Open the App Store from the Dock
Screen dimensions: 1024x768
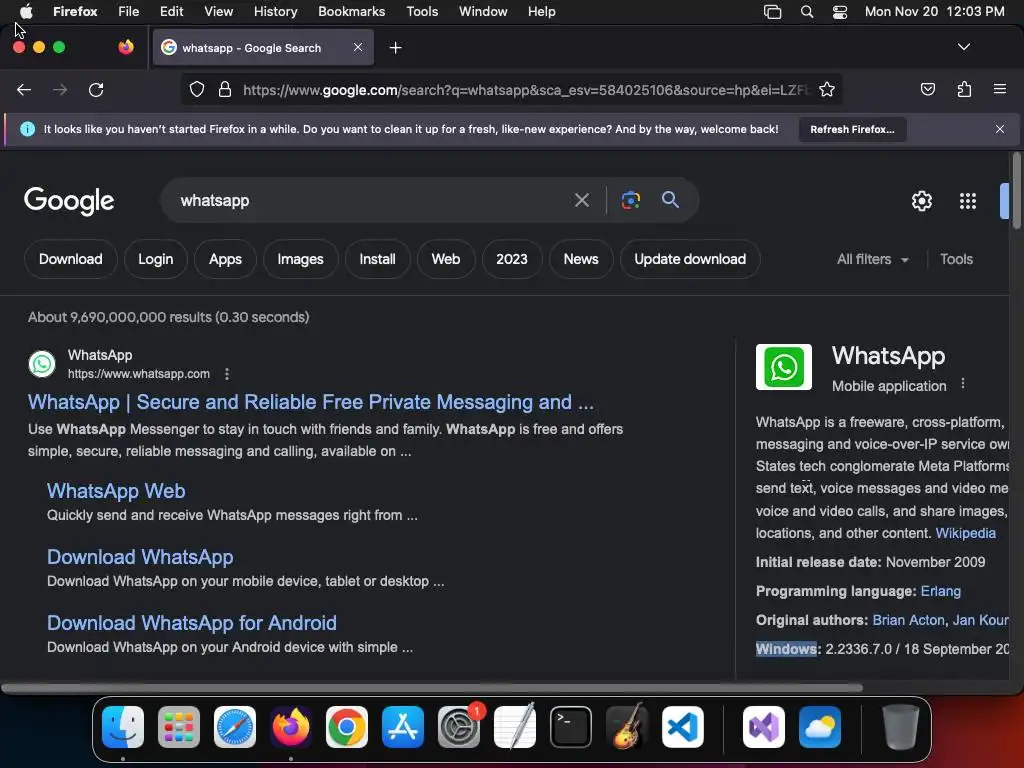coord(403,727)
